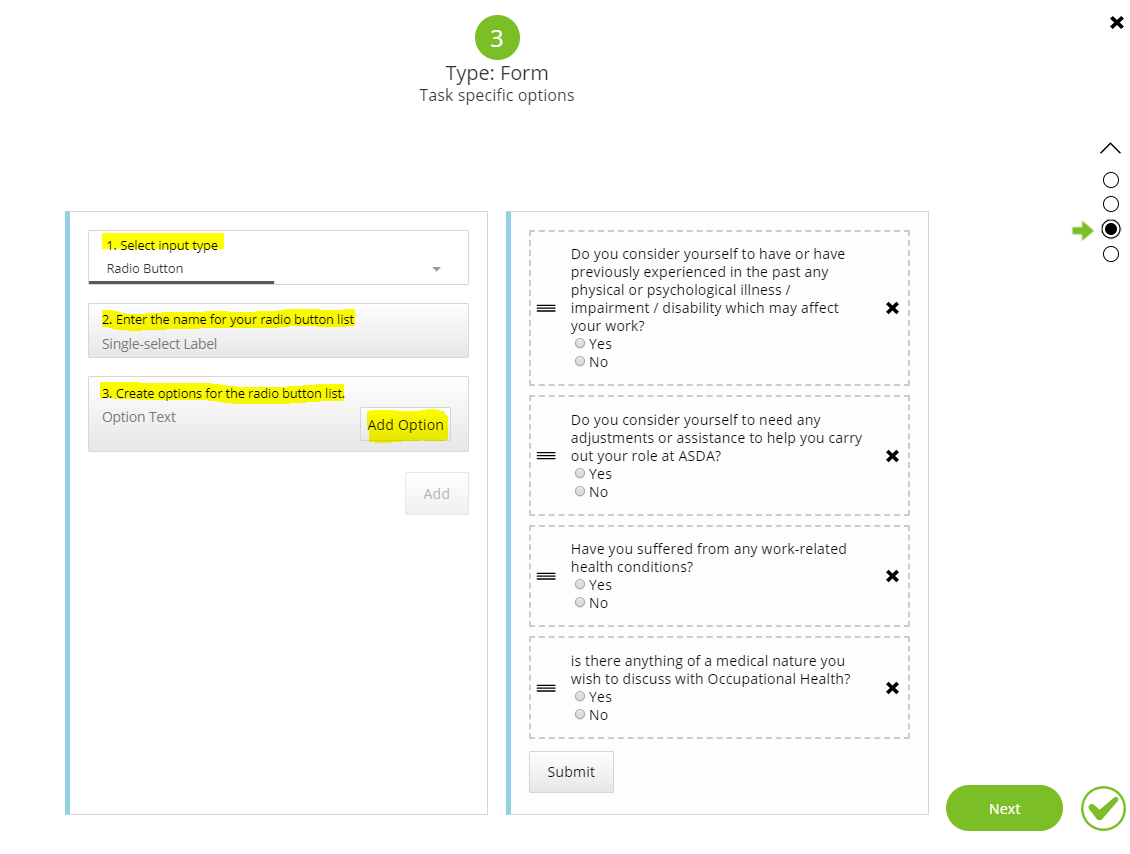
Task: Delete the physical or psychological illness question
Action: click(x=892, y=308)
